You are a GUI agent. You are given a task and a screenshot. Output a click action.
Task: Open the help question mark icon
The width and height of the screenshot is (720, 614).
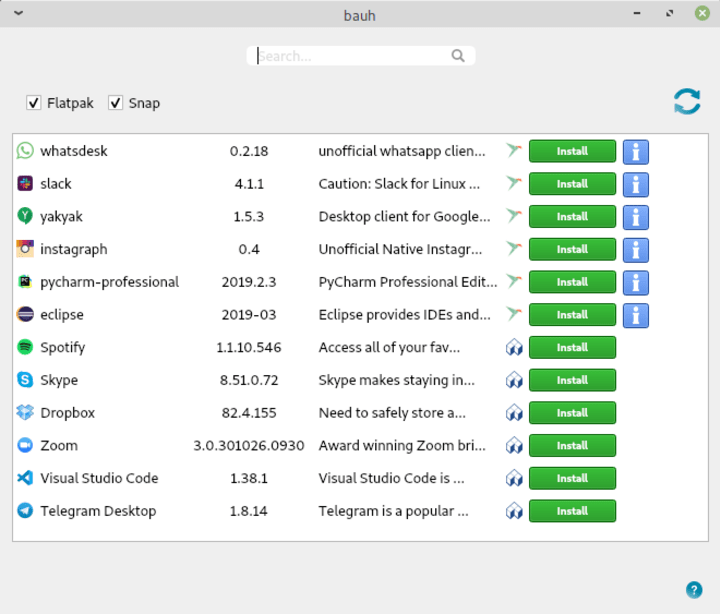click(694, 590)
